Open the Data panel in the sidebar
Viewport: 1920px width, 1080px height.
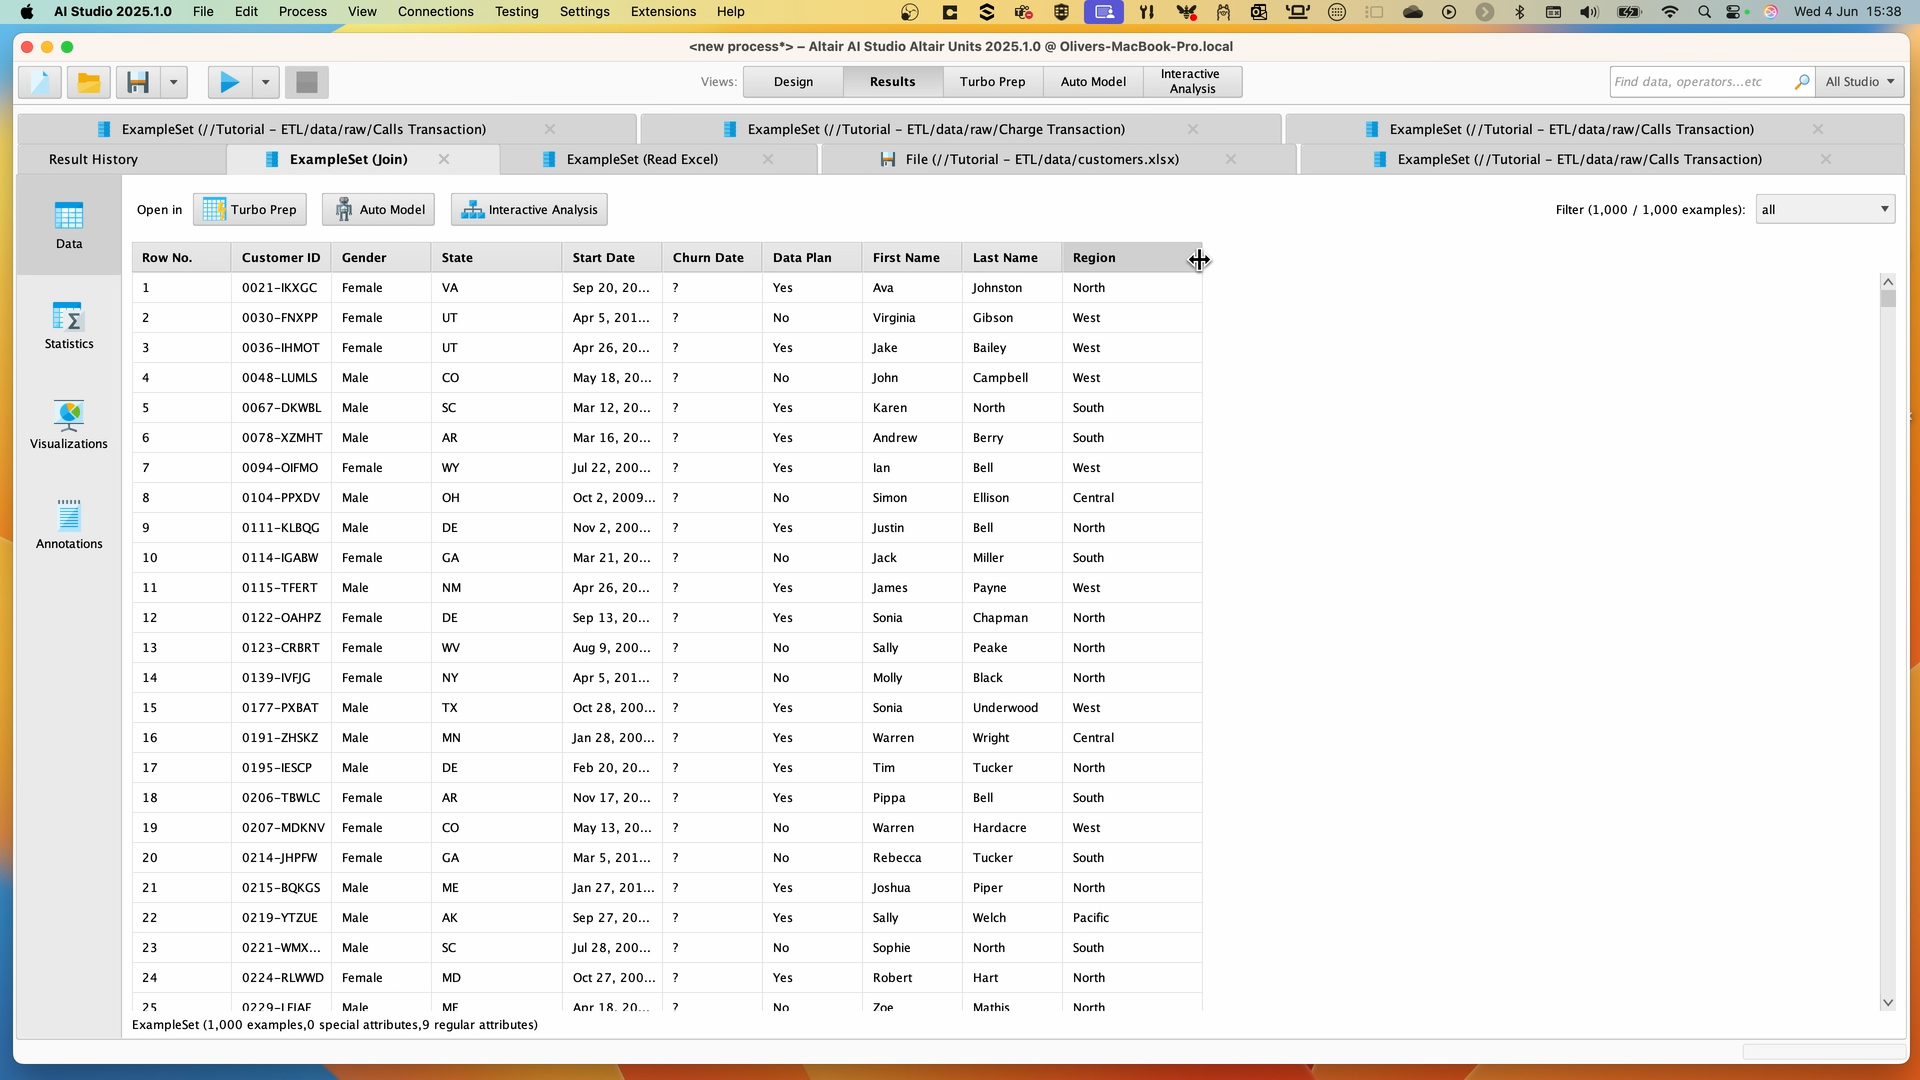tap(68, 226)
